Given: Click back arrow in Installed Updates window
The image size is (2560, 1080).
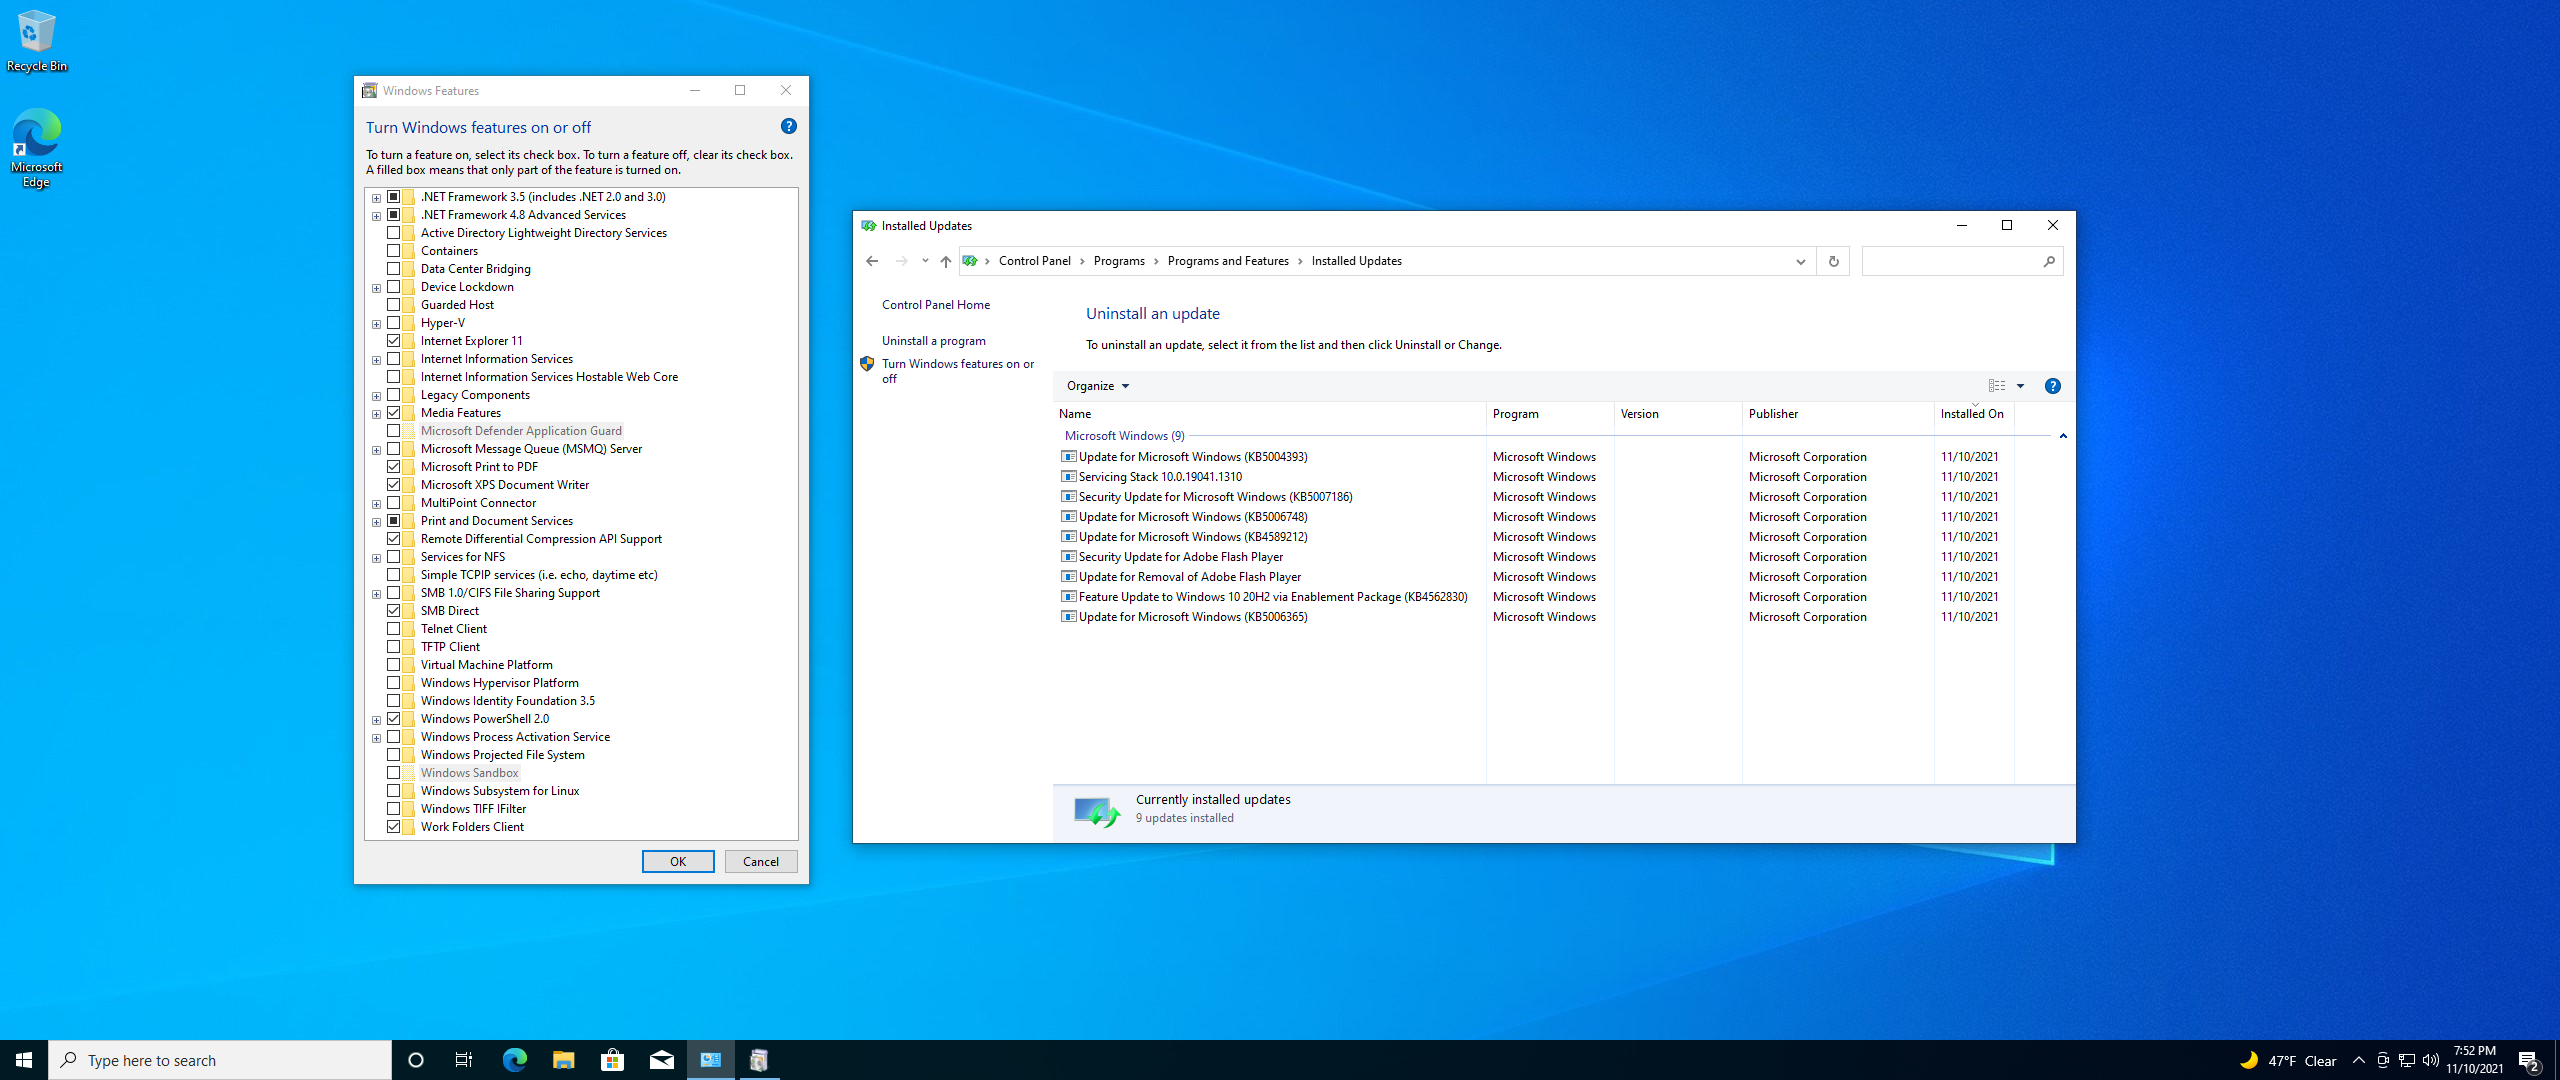Looking at the screenshot, I should (x=872, y=261).
